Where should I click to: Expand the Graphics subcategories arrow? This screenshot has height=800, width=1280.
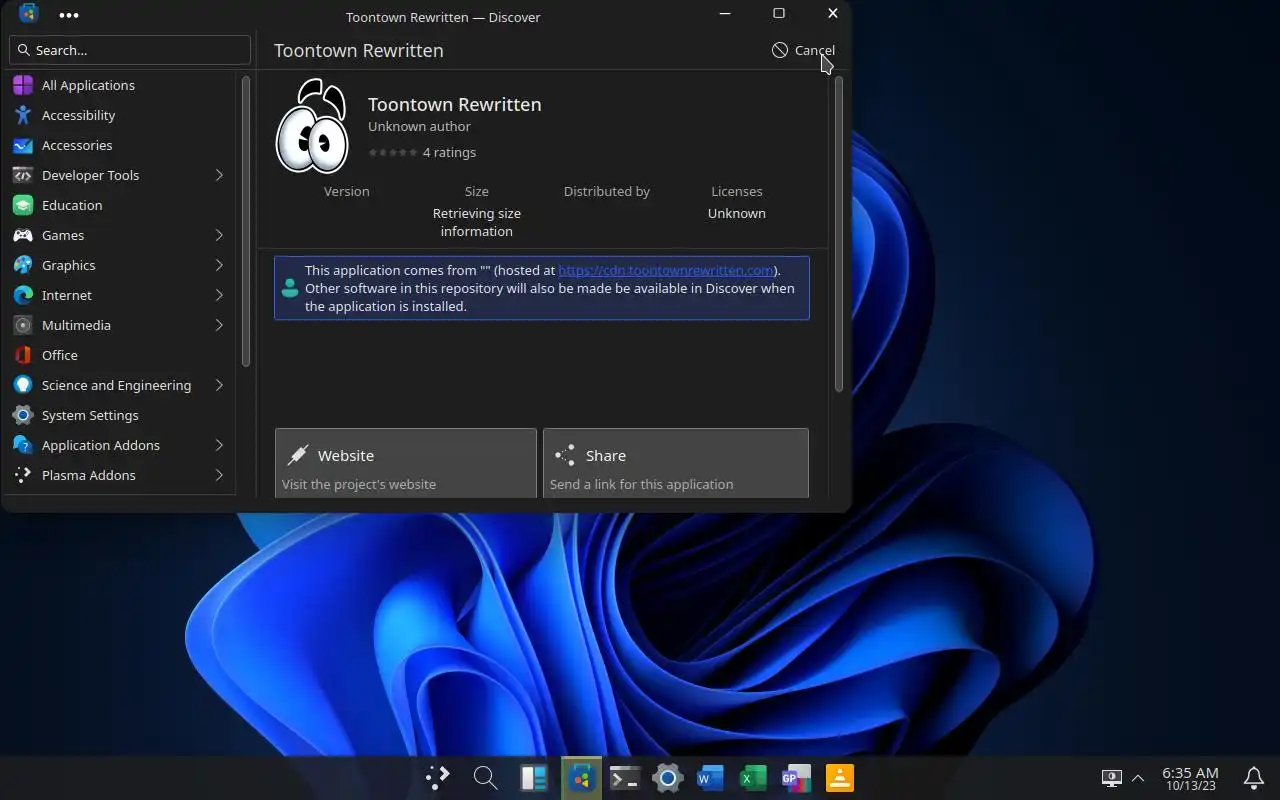219,265
